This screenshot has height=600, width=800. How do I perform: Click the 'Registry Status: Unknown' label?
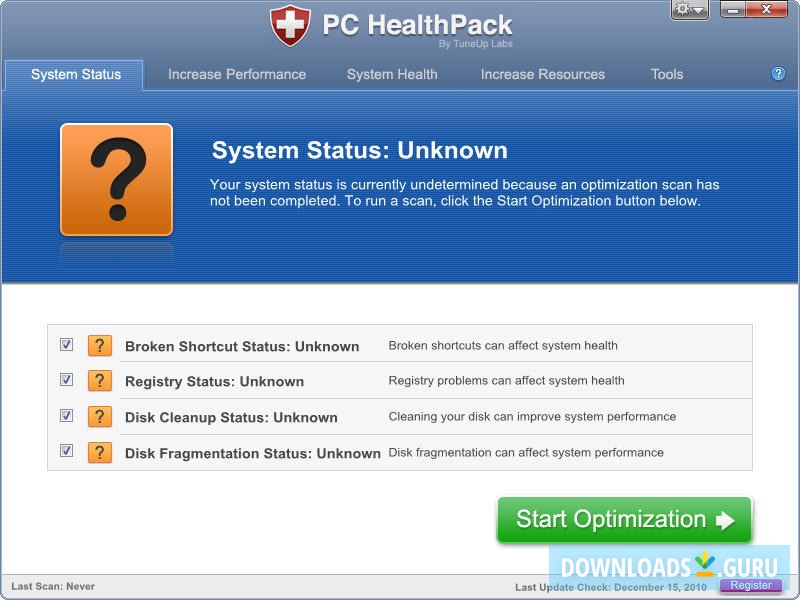click(214, 382)
